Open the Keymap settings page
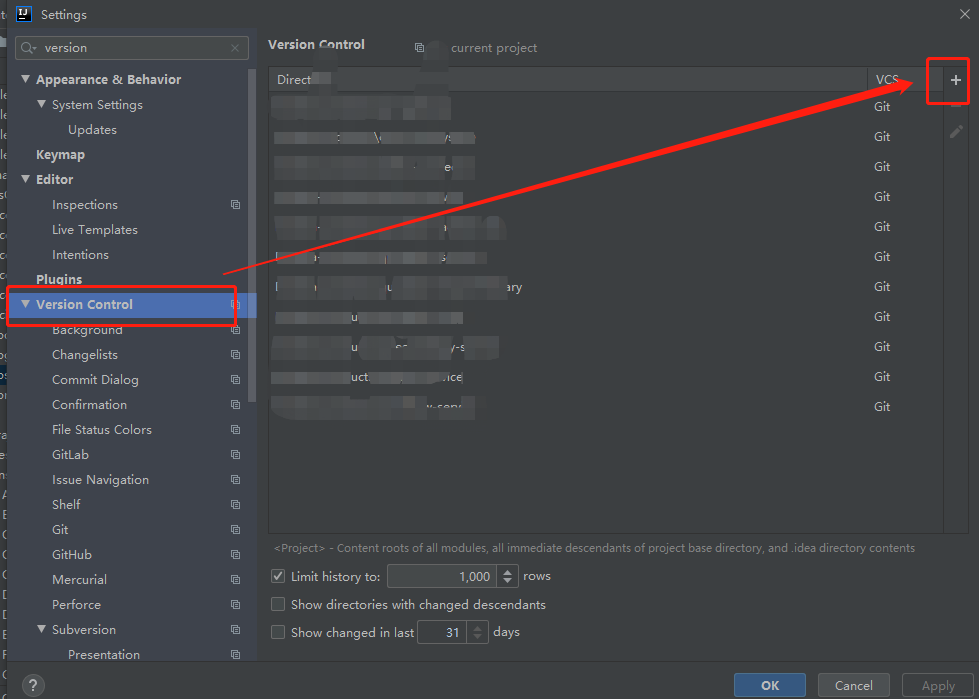 click(x=61, y=155)
